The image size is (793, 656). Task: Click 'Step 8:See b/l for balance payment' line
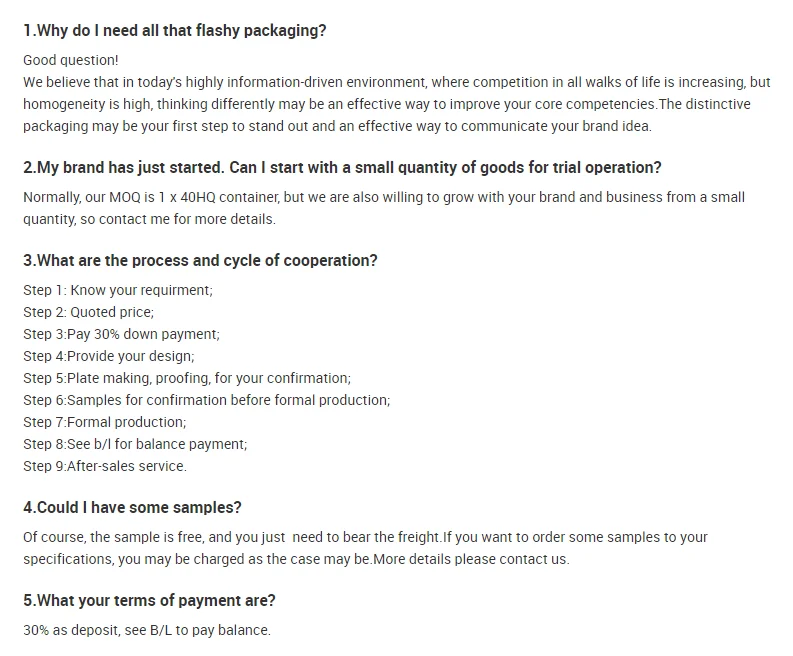pos(135,444)
